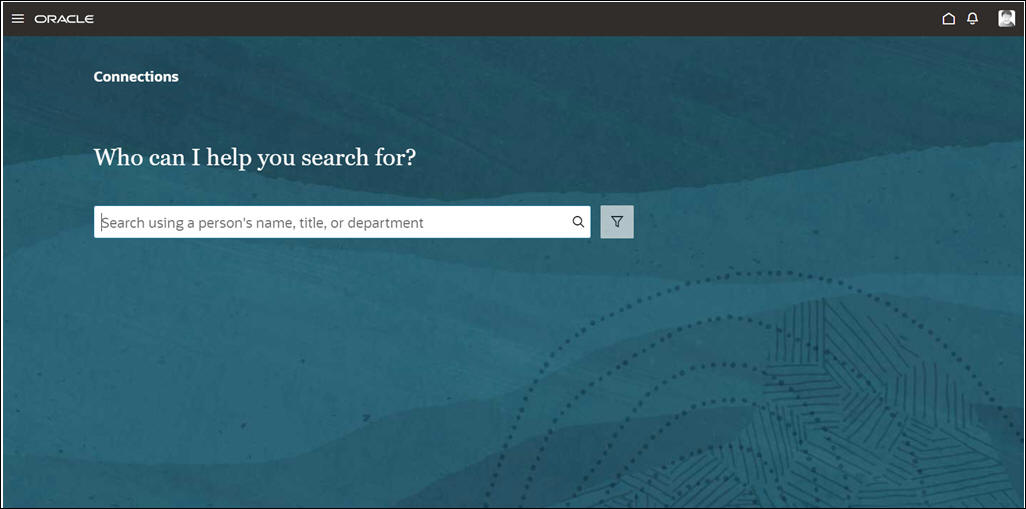This screenshot has height=509, width=1026.
Task: Click the ORACLE wordmark
Action: coord(64,19)
